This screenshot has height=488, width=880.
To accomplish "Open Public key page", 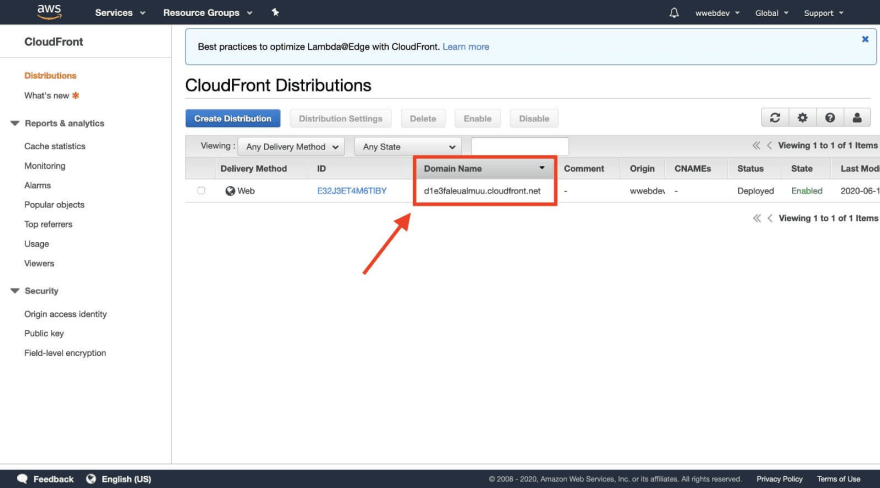I will 44,334.
